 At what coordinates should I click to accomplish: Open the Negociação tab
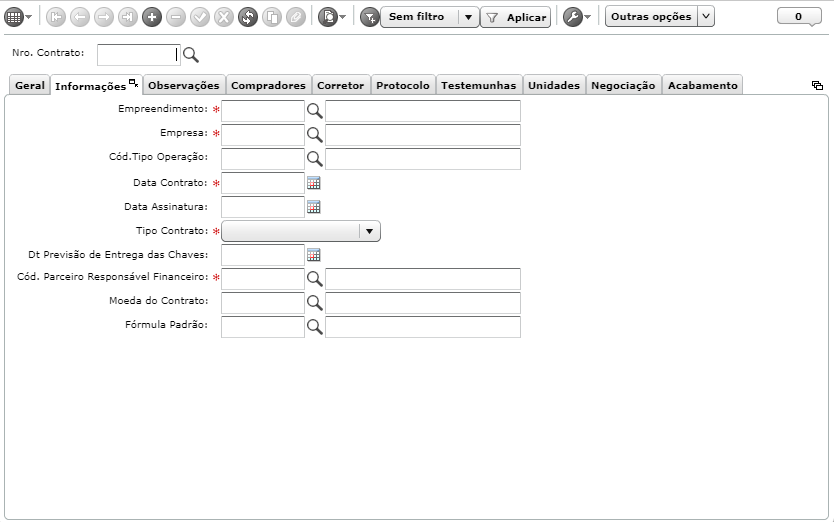tap(623, 85)
